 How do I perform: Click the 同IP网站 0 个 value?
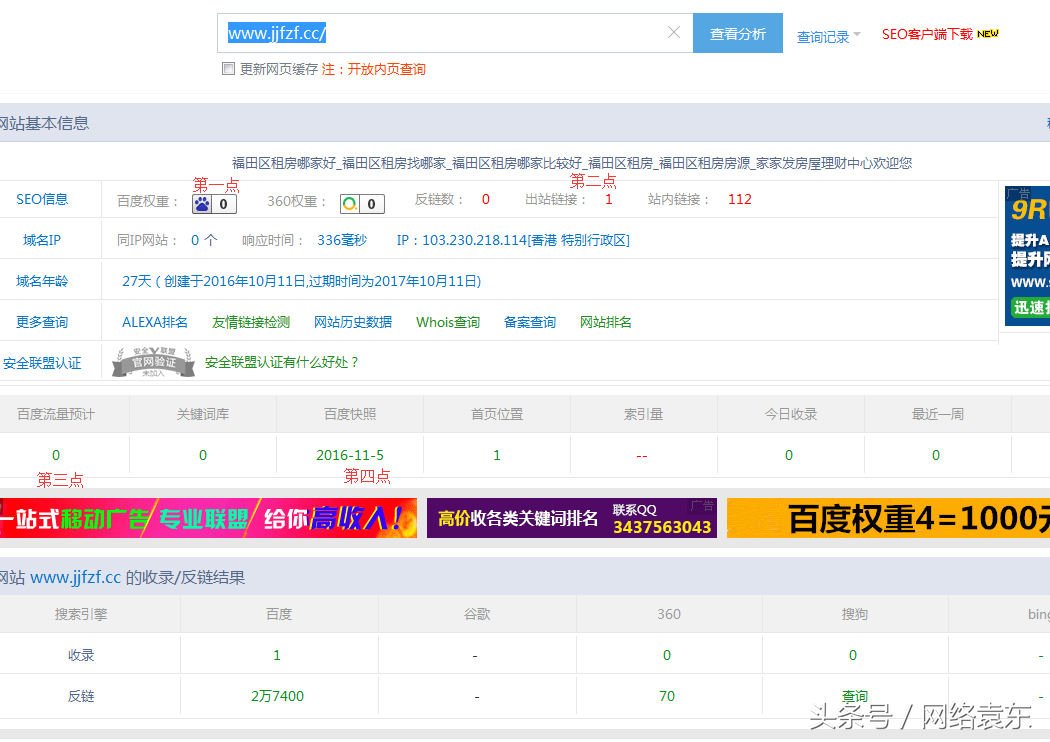pyautogui.click(x=204, y=240)
